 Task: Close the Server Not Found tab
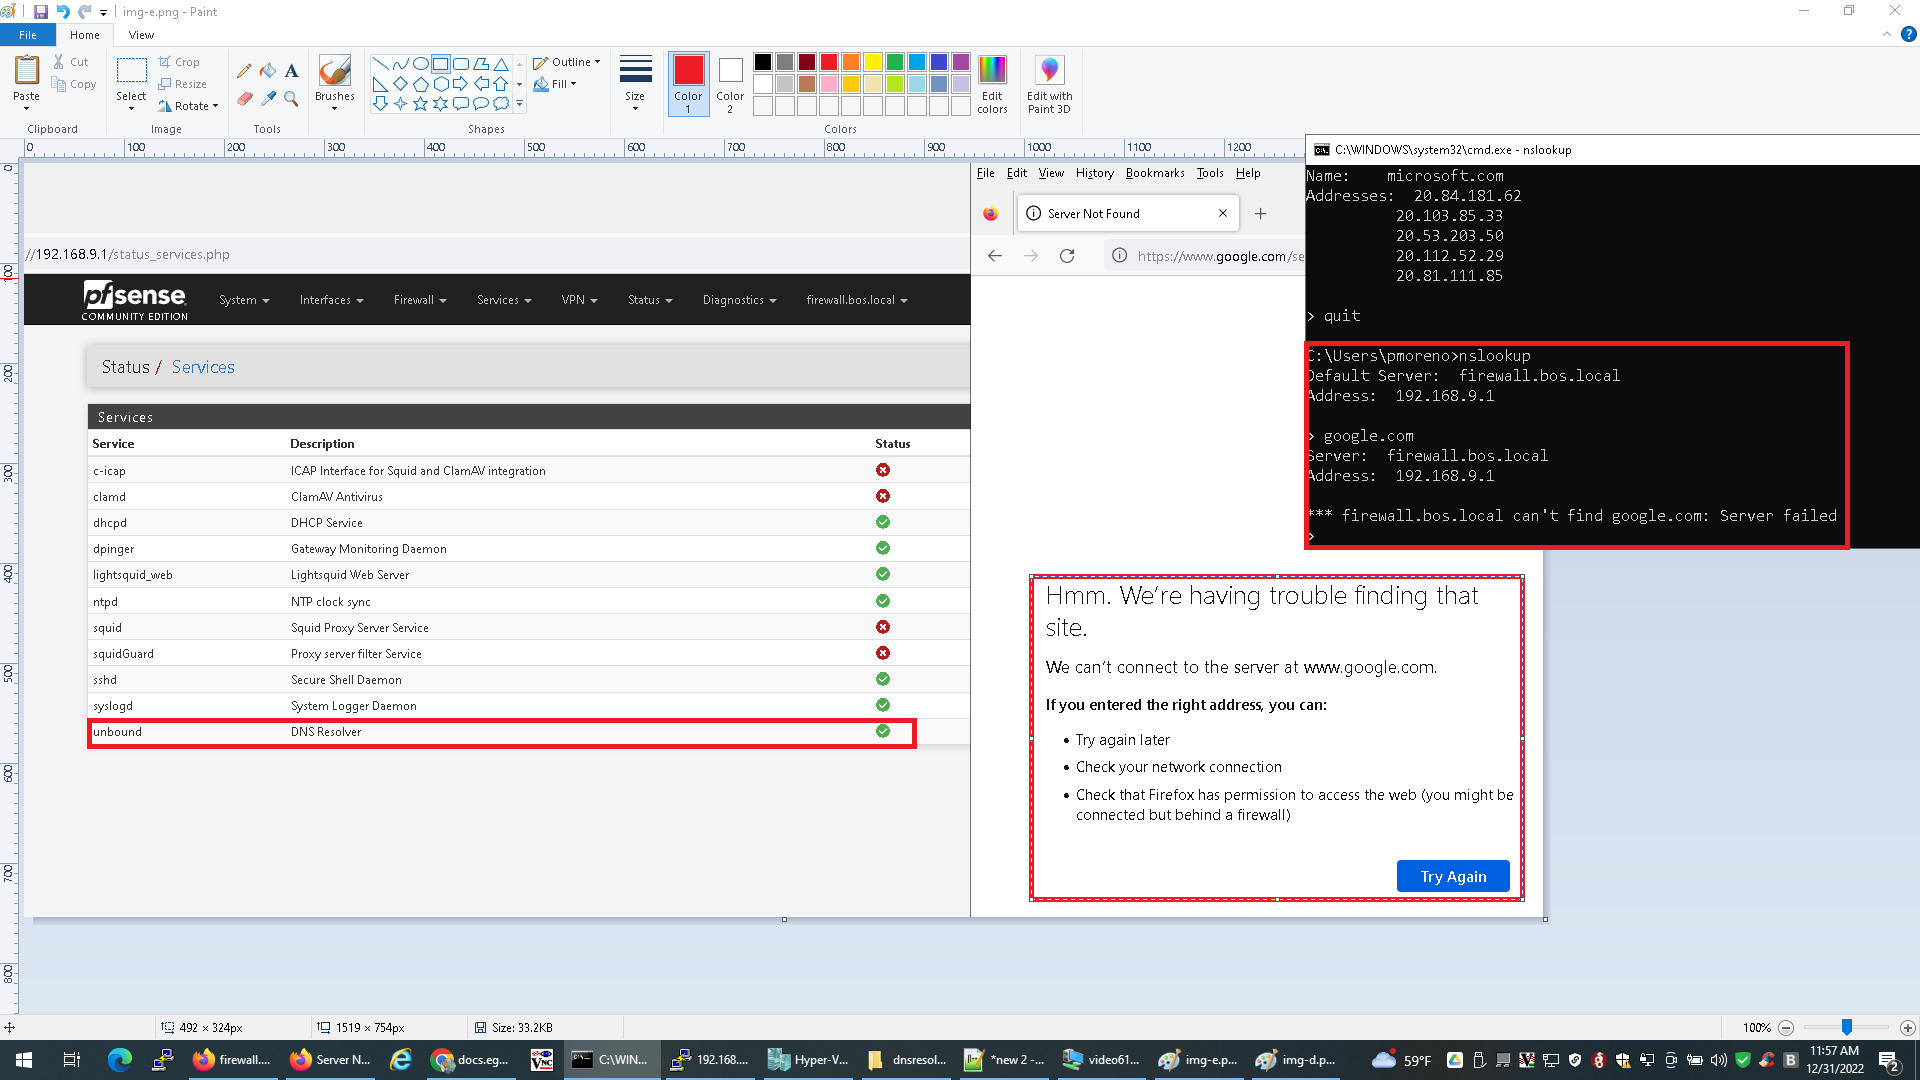[x=1222, y=213]
